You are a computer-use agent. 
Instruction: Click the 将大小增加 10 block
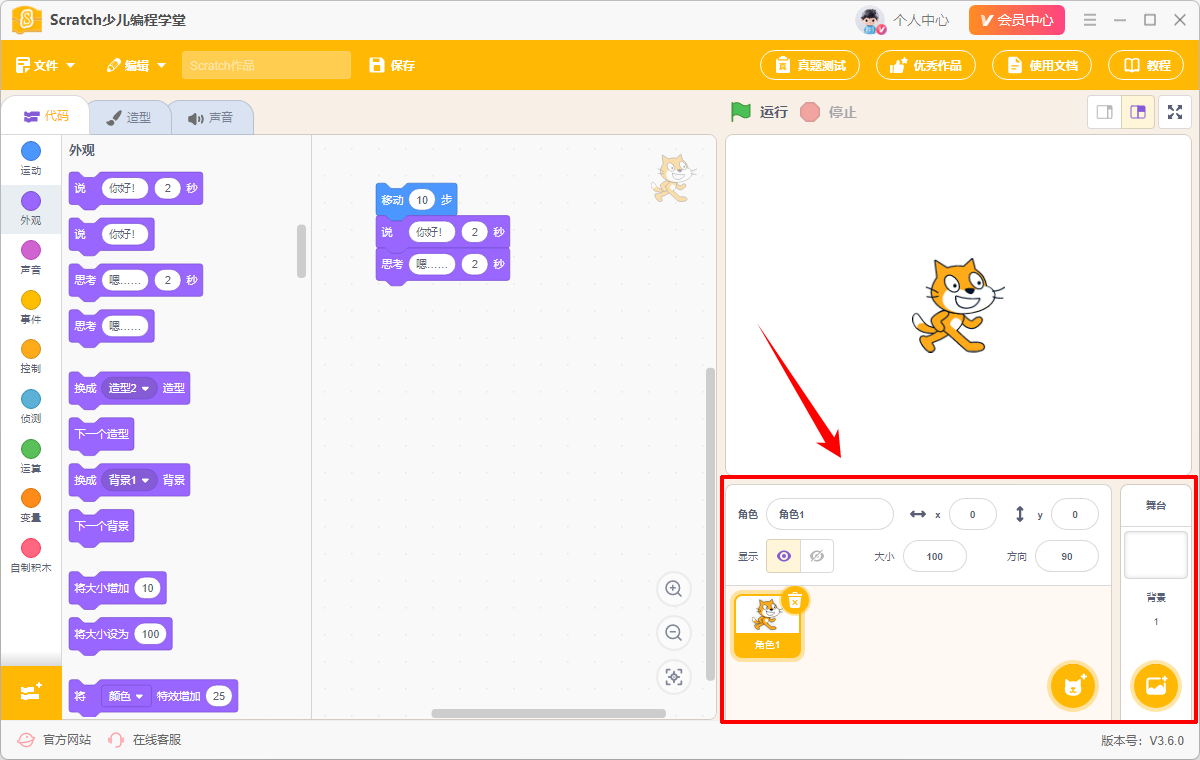tap(117, 588)
